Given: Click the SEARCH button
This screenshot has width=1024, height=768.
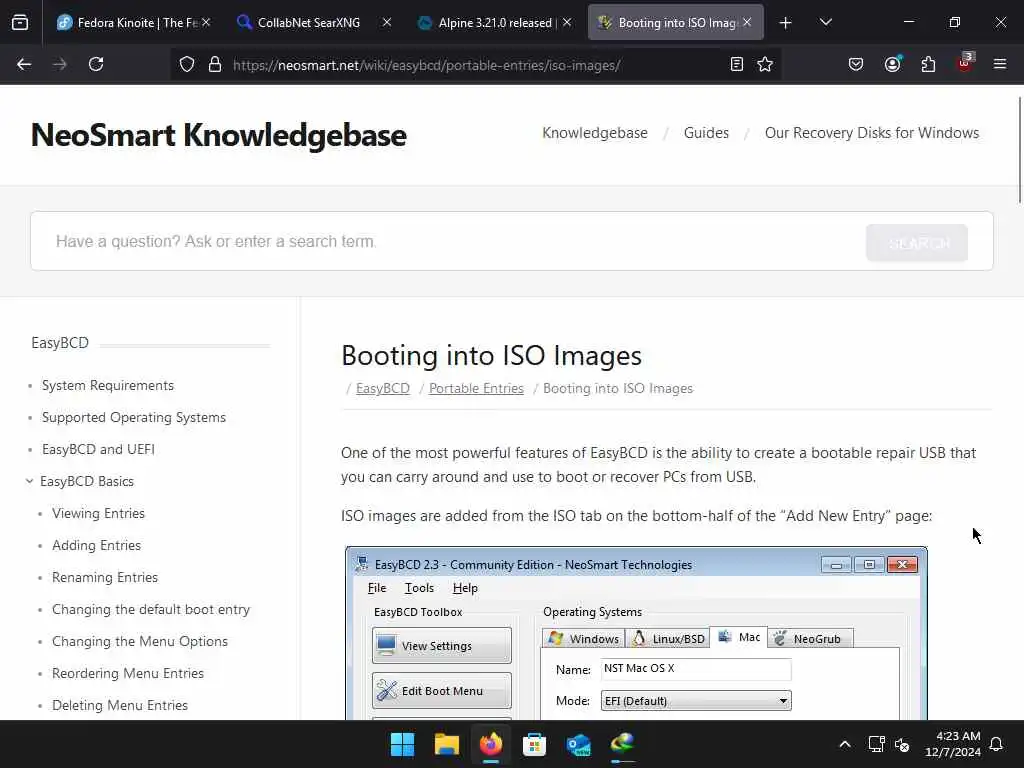Looking at the screenshot, I should coord(917,243).
